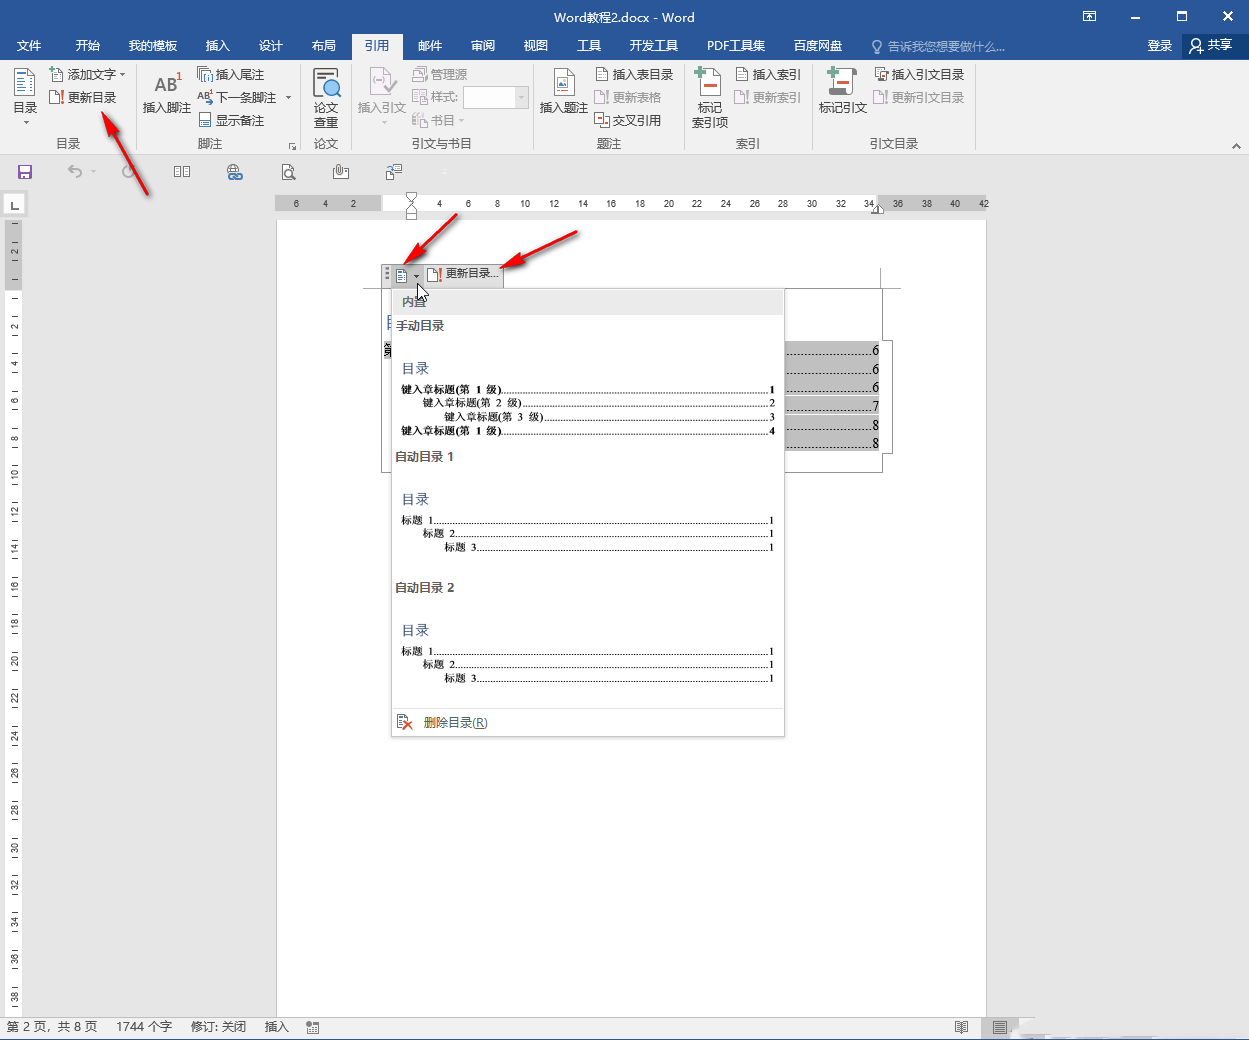
Task: Click 标记引文 button
Action: (842, 94)
